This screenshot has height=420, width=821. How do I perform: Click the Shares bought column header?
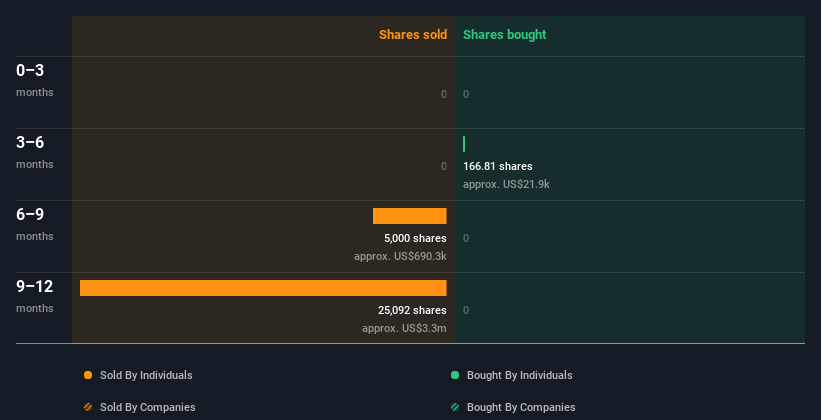tap(504, 35)
